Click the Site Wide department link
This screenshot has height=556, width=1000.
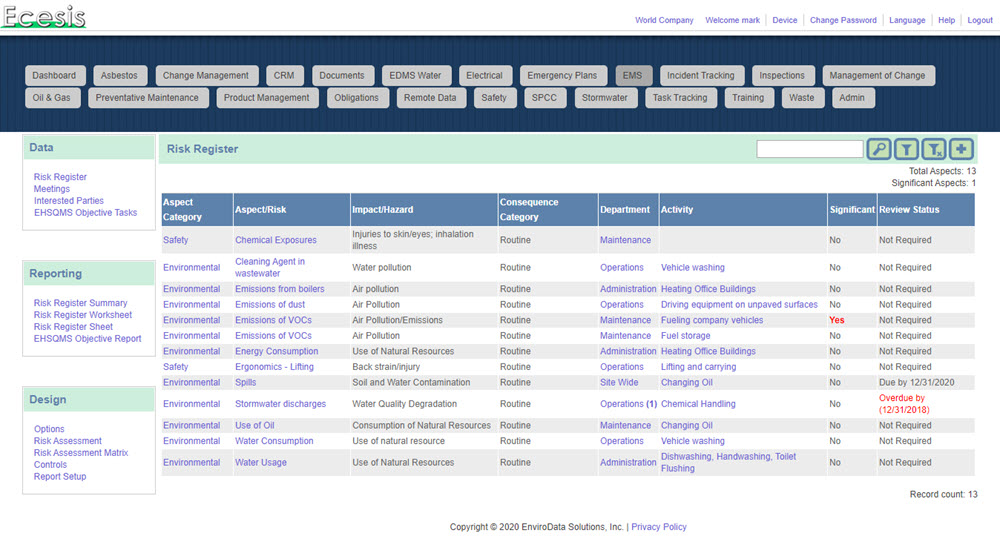(619, 383)
